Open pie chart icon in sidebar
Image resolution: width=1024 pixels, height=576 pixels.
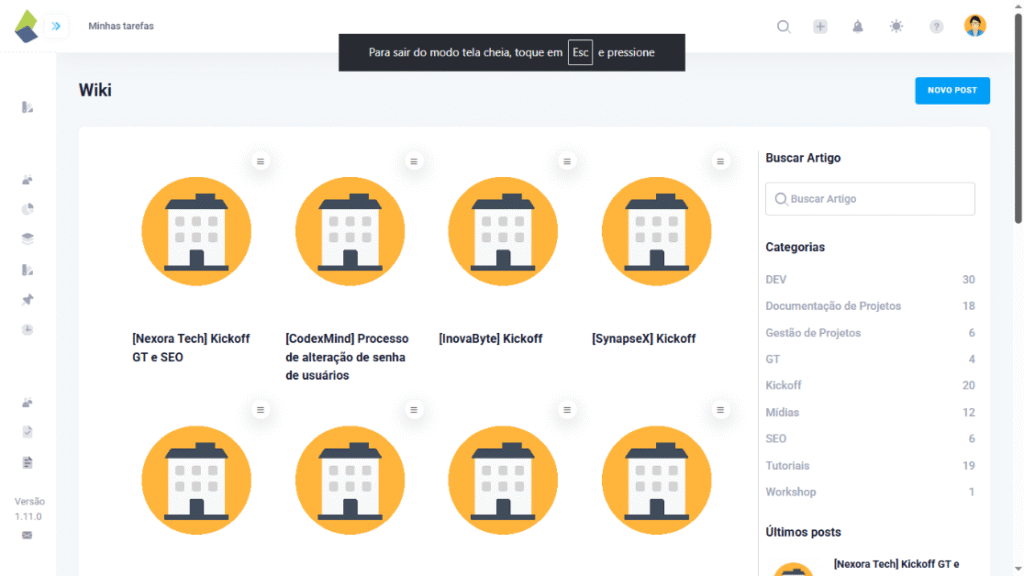(x=27, y=209)
